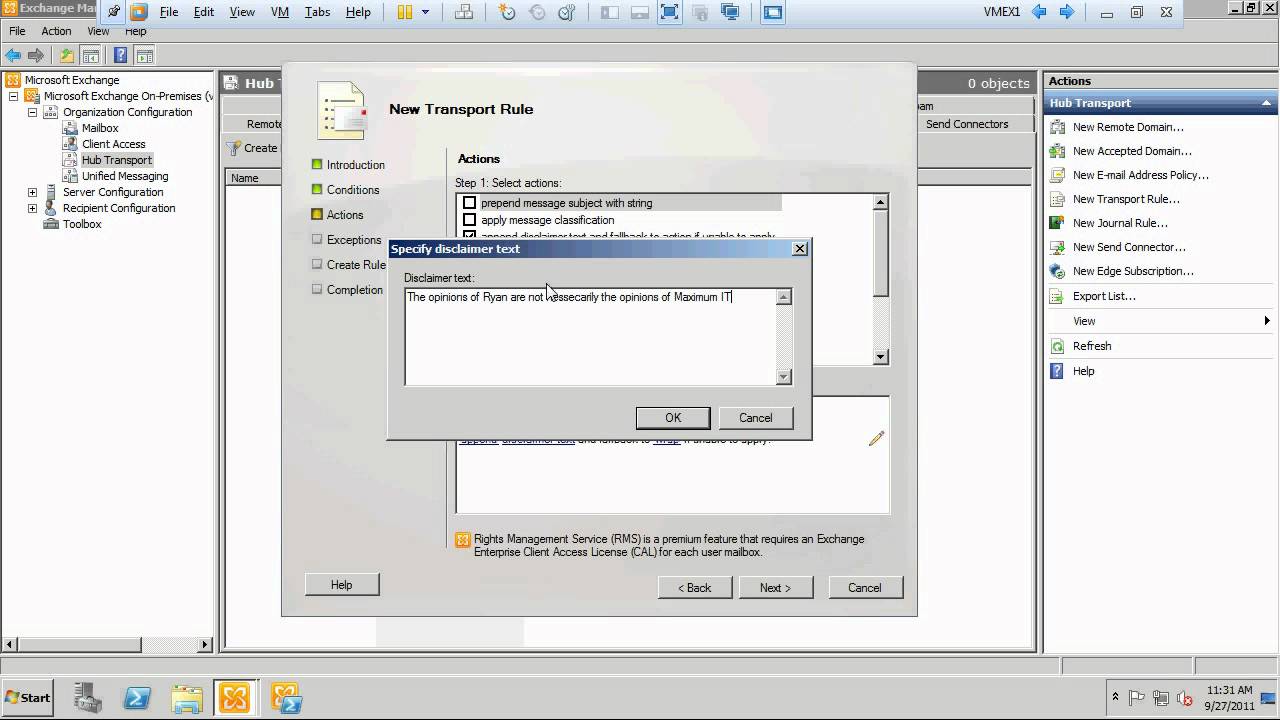Screen dimensions: 1280x720
Task: Click the Send Ctrl+Alt+Del icon
Action: (464, 12)
